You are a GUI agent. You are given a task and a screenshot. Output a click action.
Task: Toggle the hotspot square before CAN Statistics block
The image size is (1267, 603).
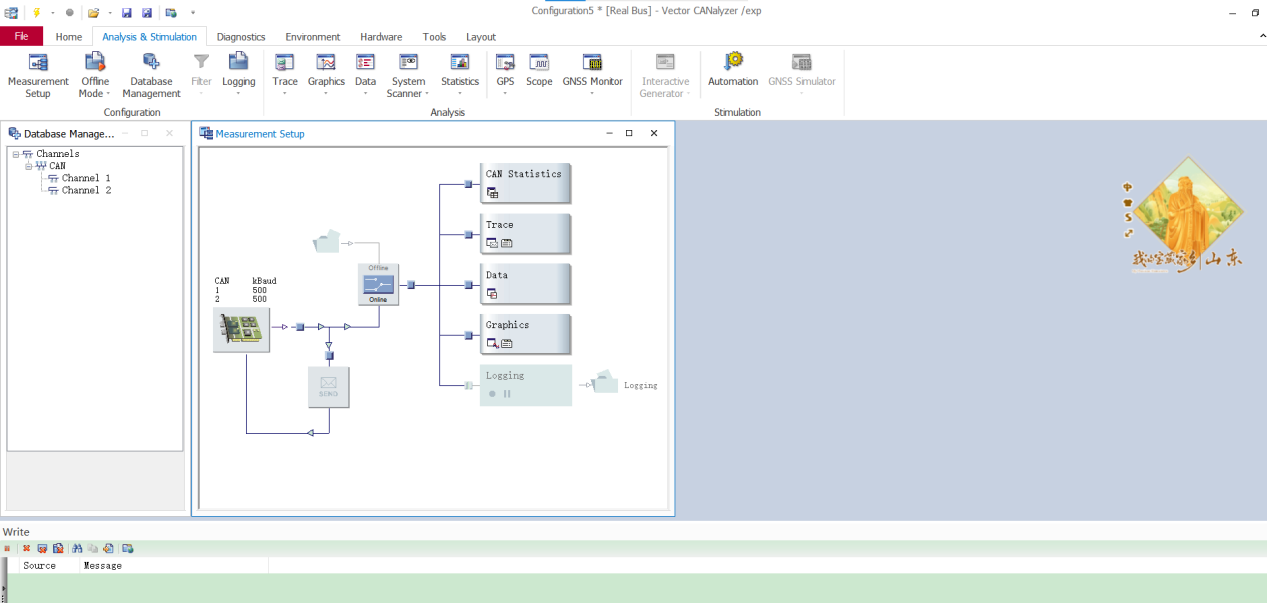click(x=468, y=184)
